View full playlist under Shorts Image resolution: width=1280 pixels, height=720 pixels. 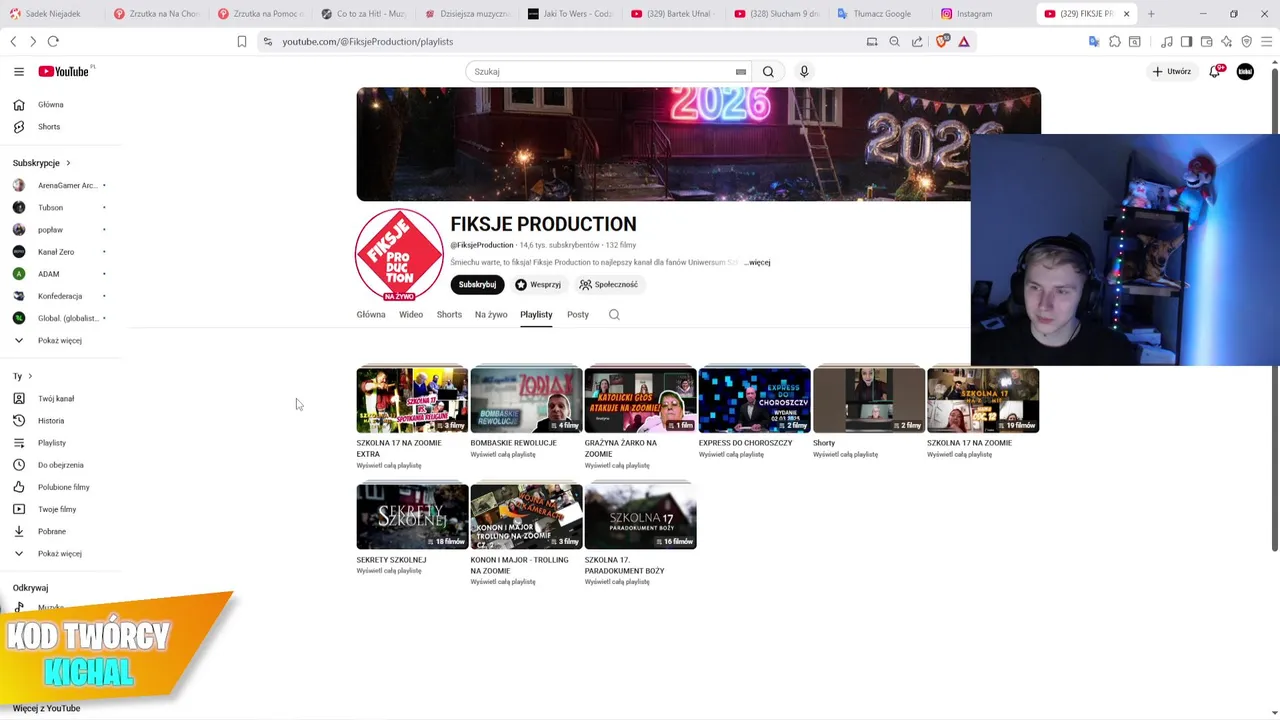pos(845,454)
